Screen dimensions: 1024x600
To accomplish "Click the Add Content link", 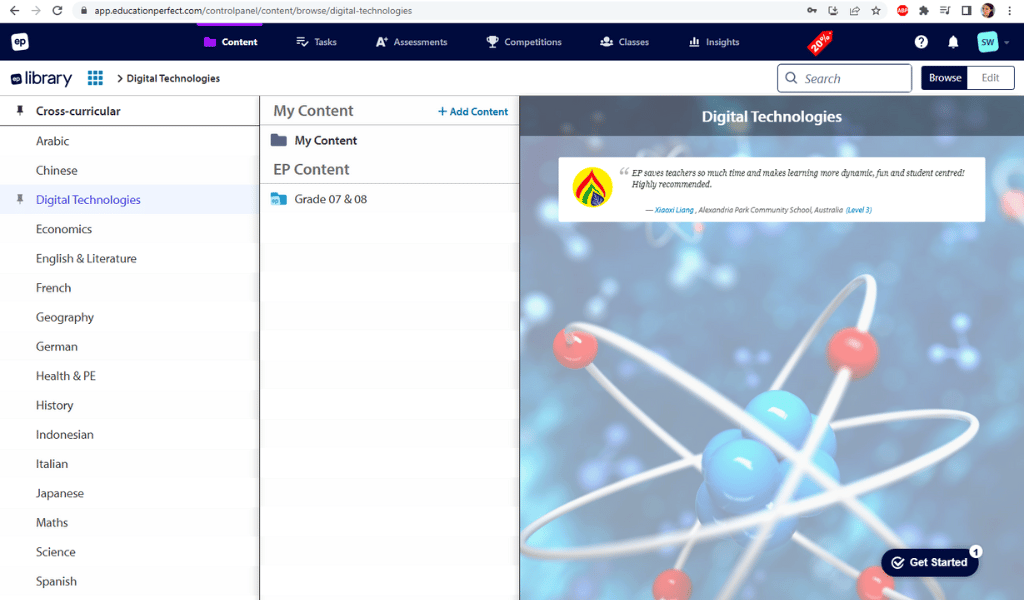I will [x=473, y=112].
